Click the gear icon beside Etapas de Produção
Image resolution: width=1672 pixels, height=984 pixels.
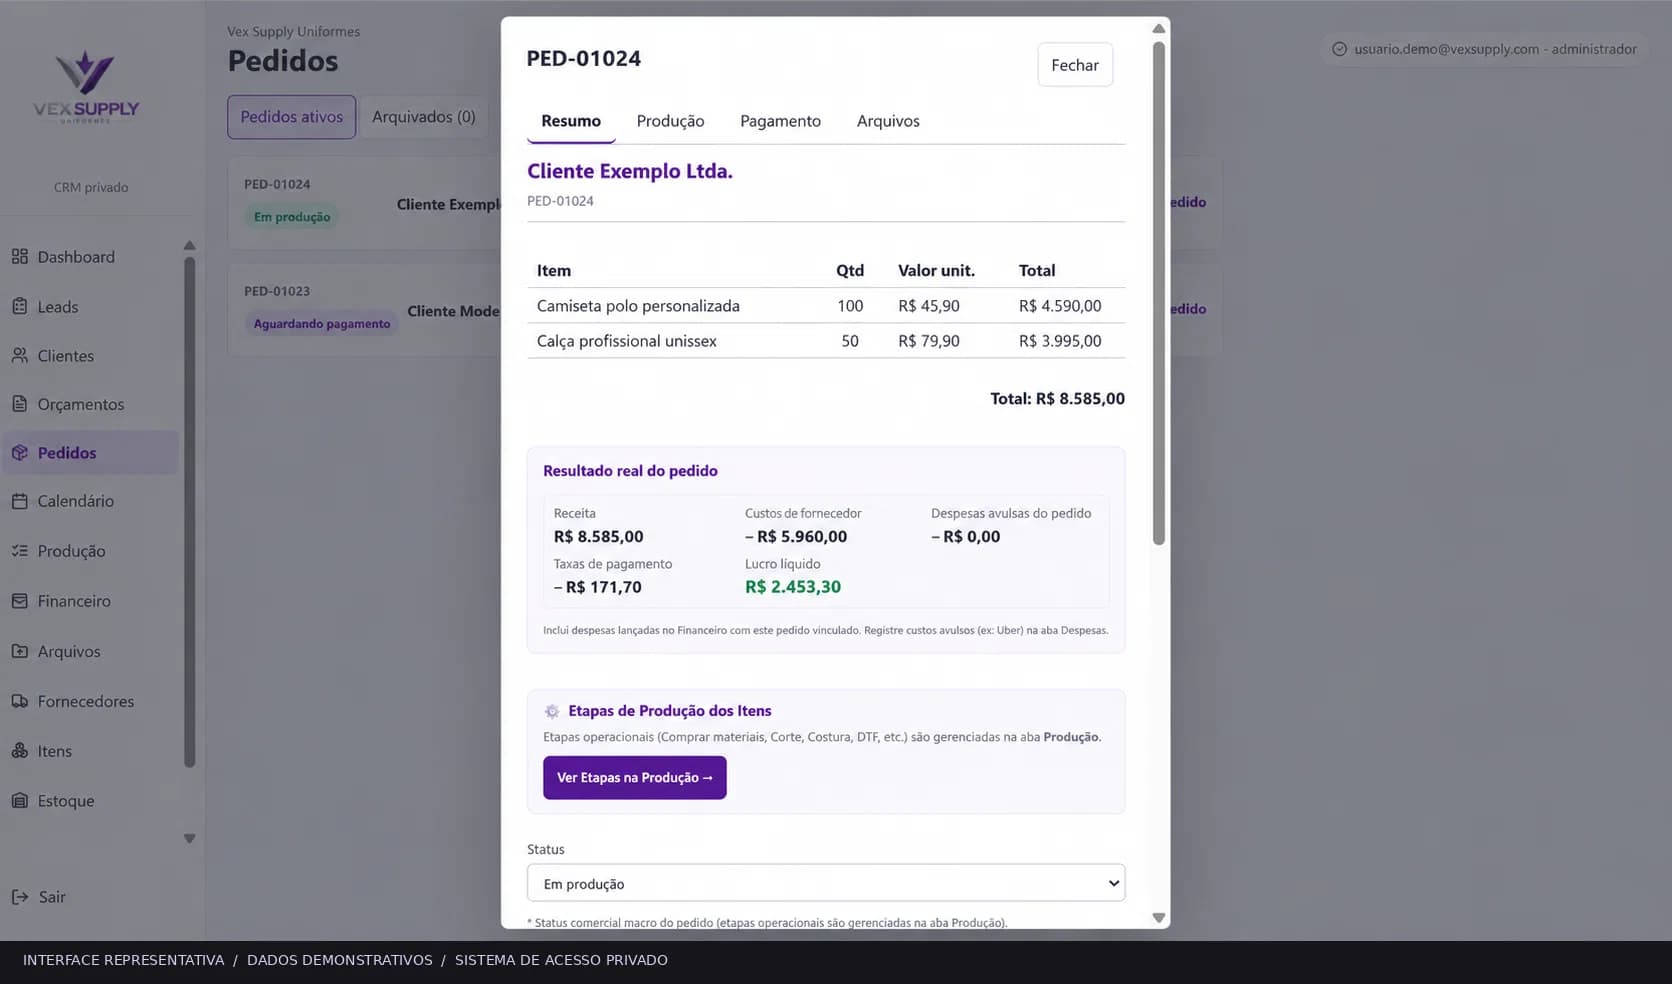pyautogui.click(x=552, y=712)
